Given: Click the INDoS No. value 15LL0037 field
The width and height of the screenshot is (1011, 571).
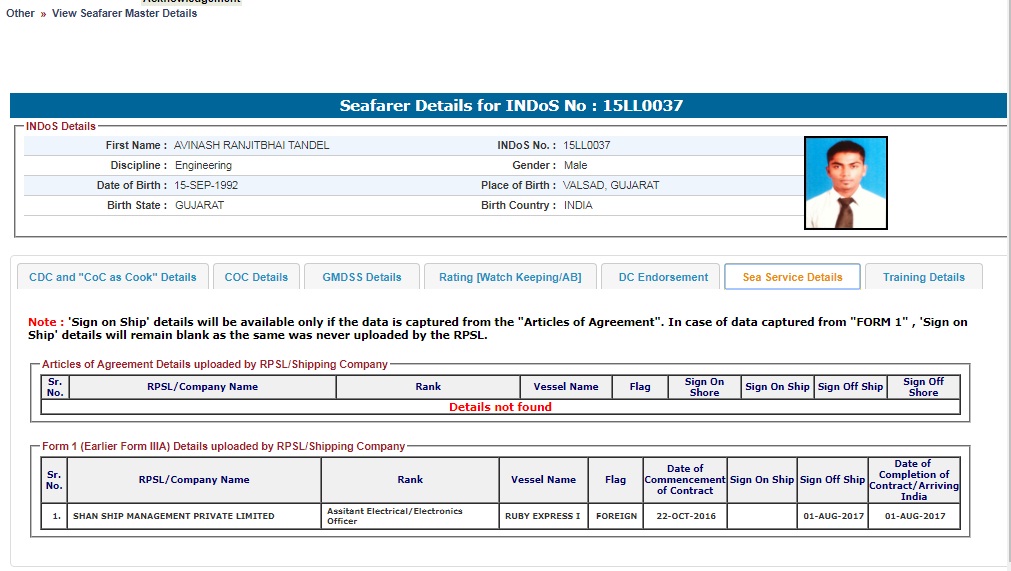Looking at the screenshot, I should [586, 145].
